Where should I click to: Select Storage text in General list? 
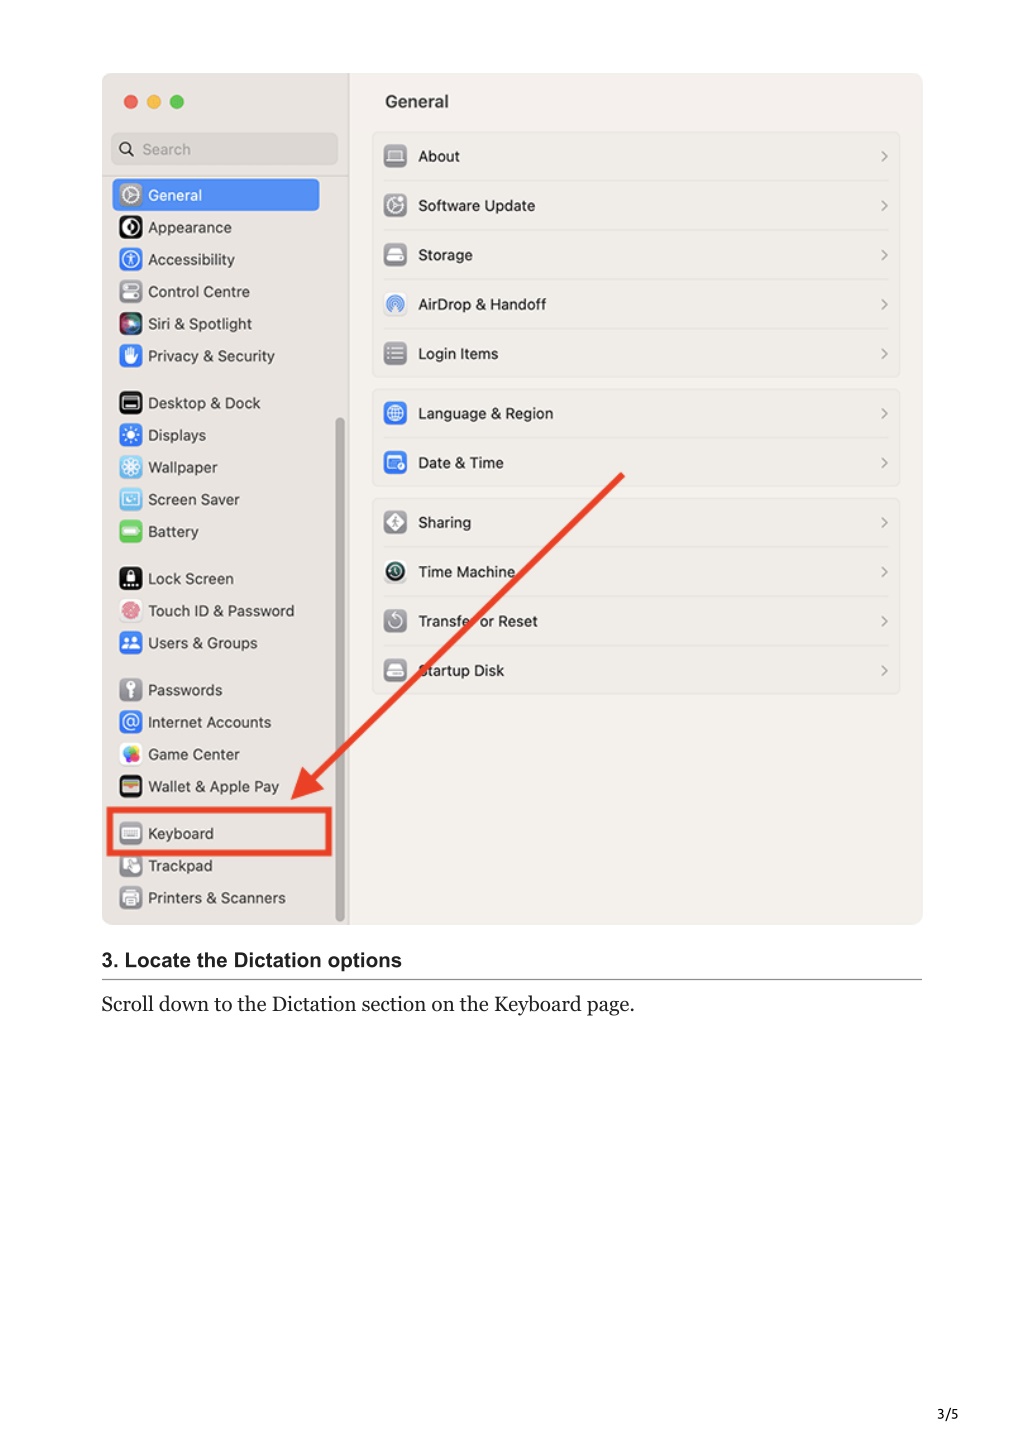(445, 255)
